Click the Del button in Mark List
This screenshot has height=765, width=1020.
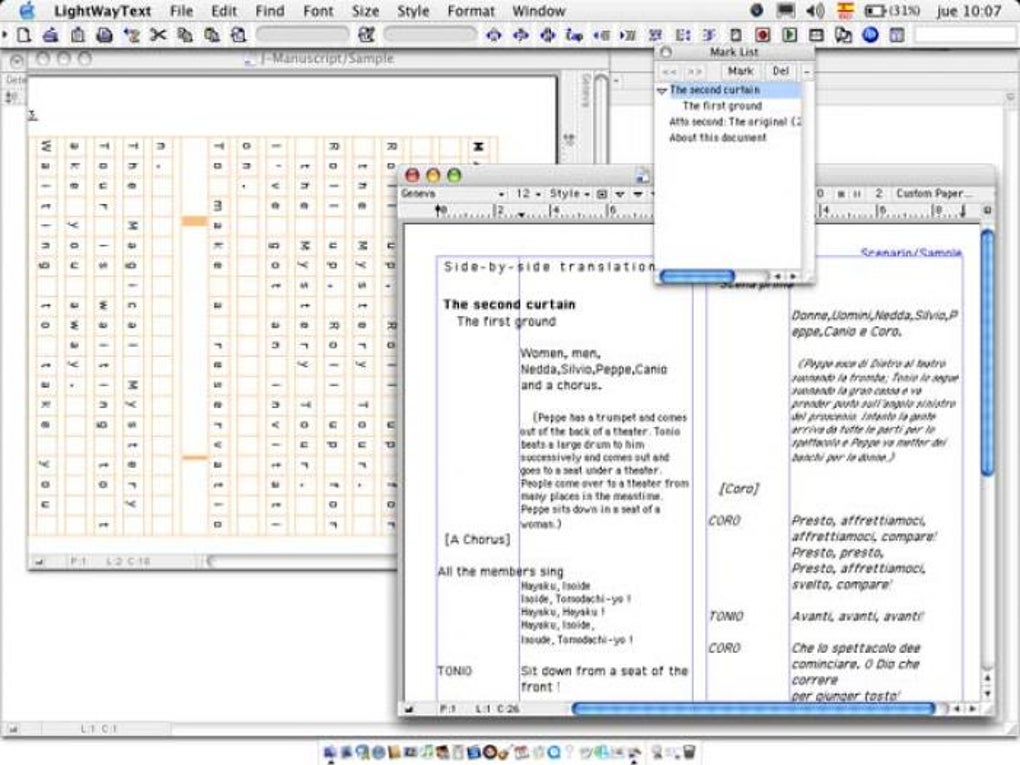coord(780,72)
